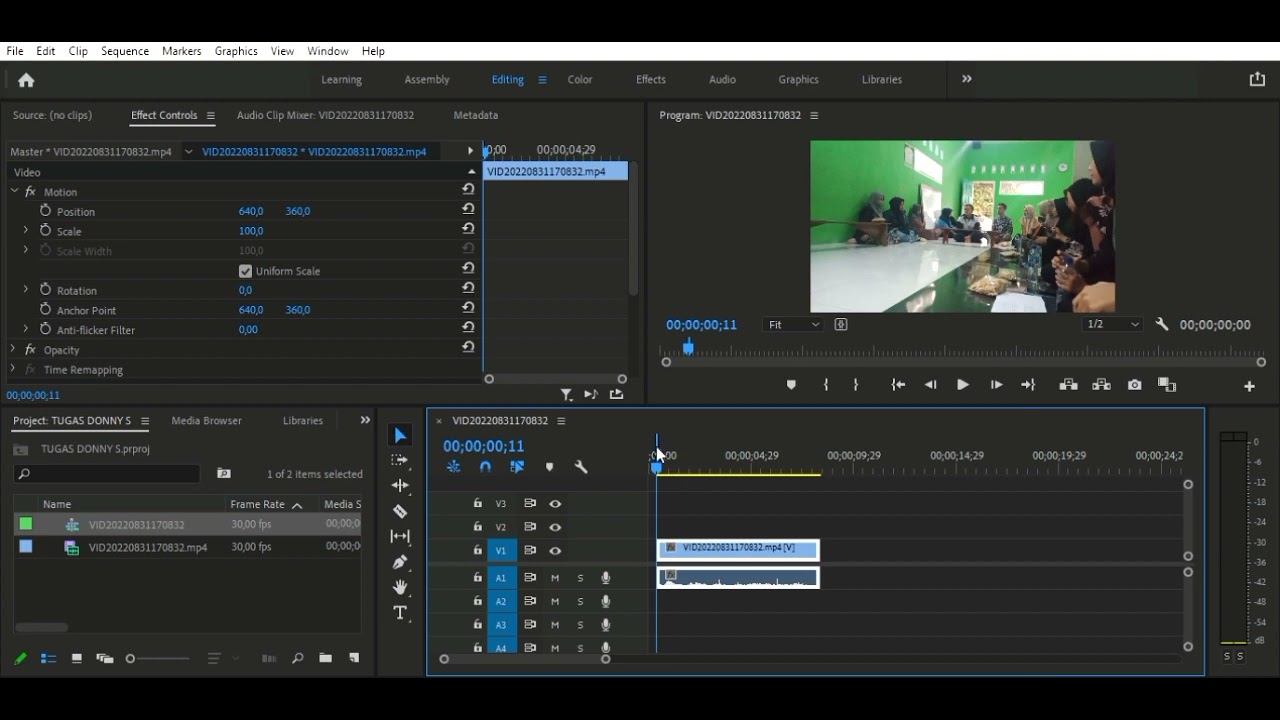The image size is (1280, 720).
Task: Reset the Position parameter
Action: (468, 211)
